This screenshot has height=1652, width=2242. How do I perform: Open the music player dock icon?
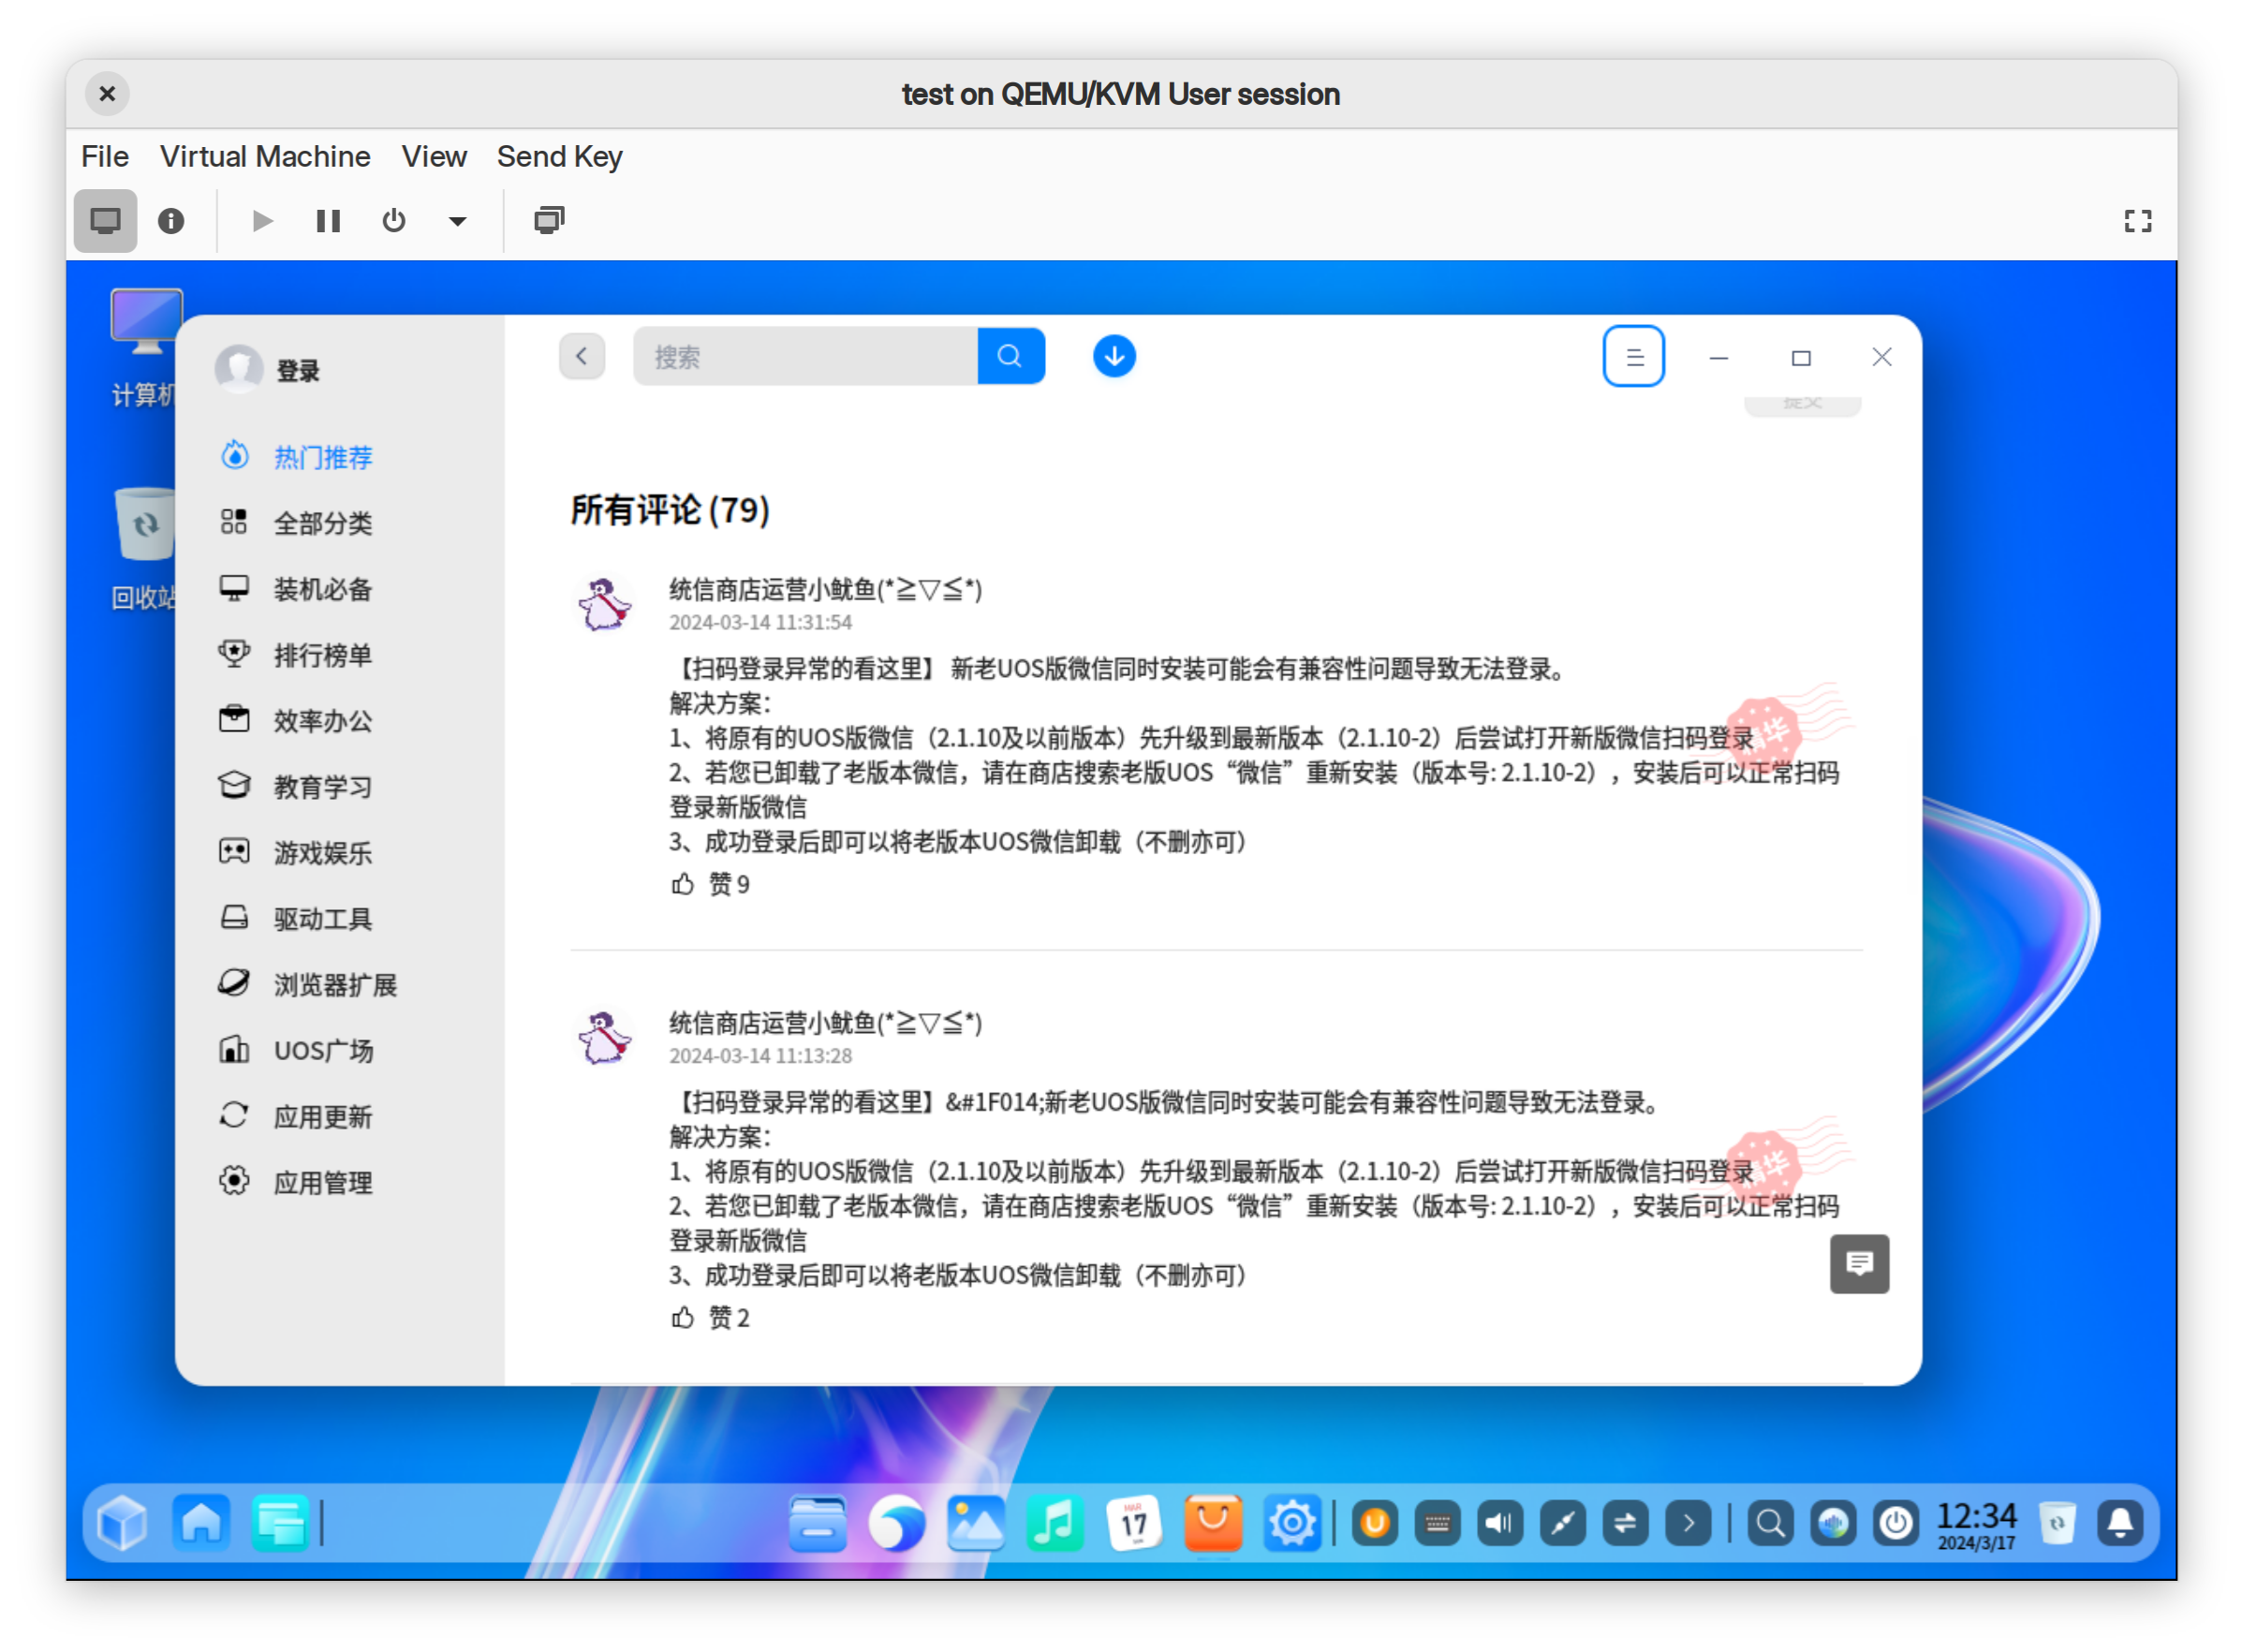point(1054,1523)
